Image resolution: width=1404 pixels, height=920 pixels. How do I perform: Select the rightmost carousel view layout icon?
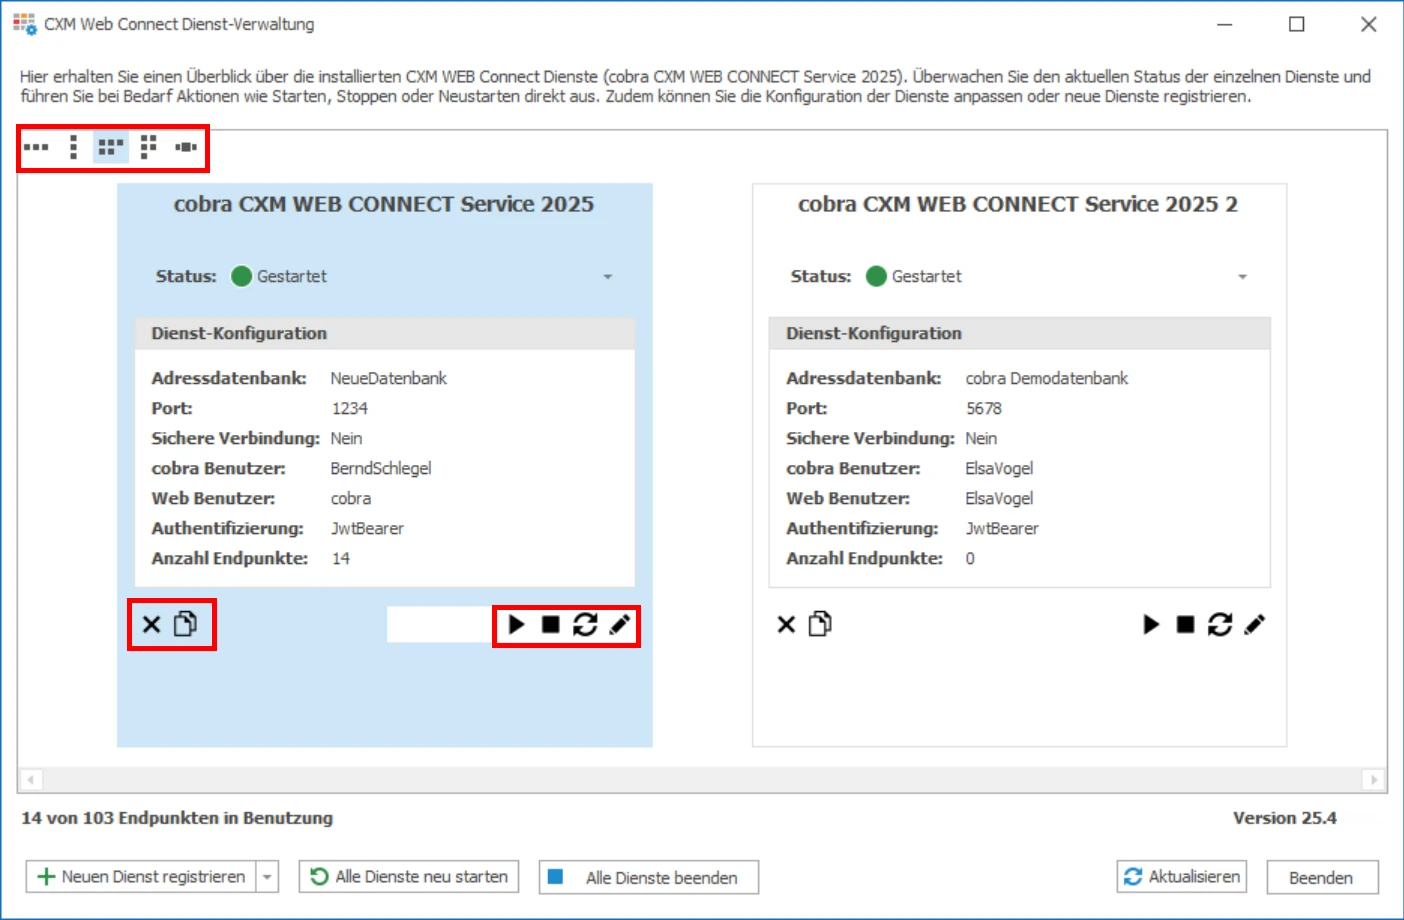[x=186, y=146]
